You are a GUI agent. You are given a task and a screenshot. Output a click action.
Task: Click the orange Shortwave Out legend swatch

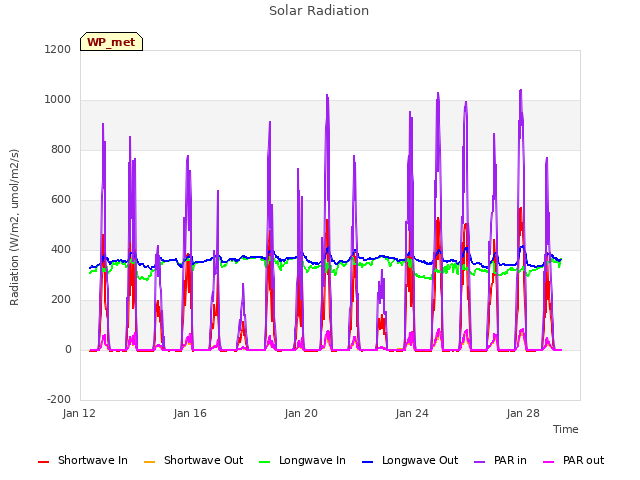(x=149, y=462)
